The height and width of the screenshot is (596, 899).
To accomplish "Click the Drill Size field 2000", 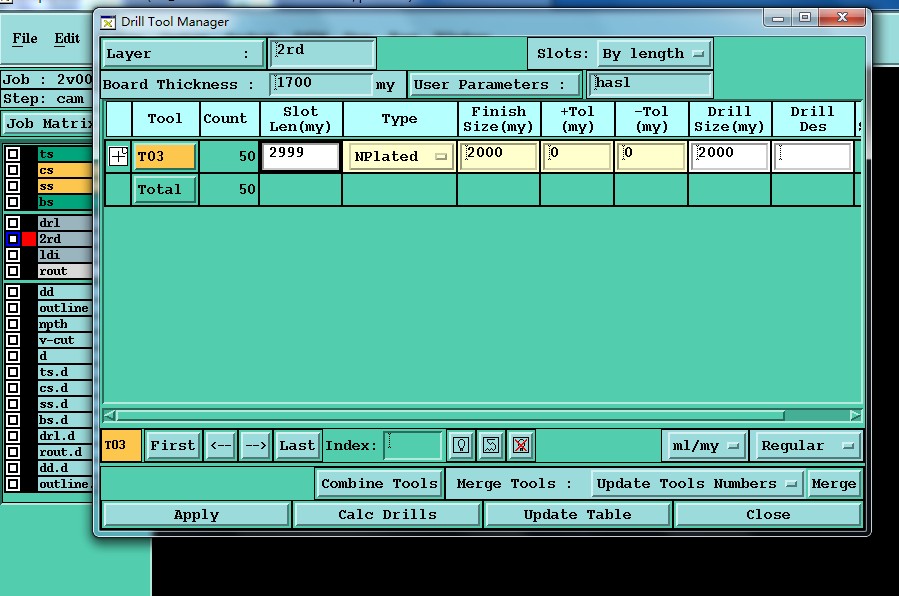I will (729, 156).
